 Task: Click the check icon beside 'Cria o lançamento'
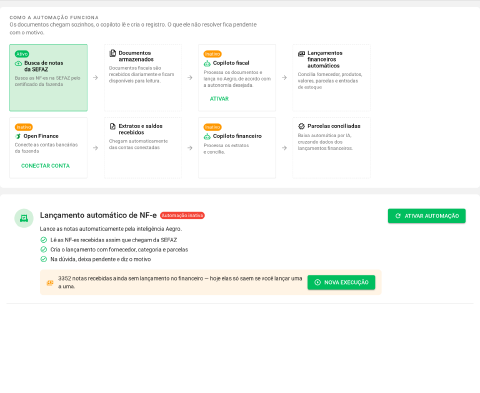(44, 249)
